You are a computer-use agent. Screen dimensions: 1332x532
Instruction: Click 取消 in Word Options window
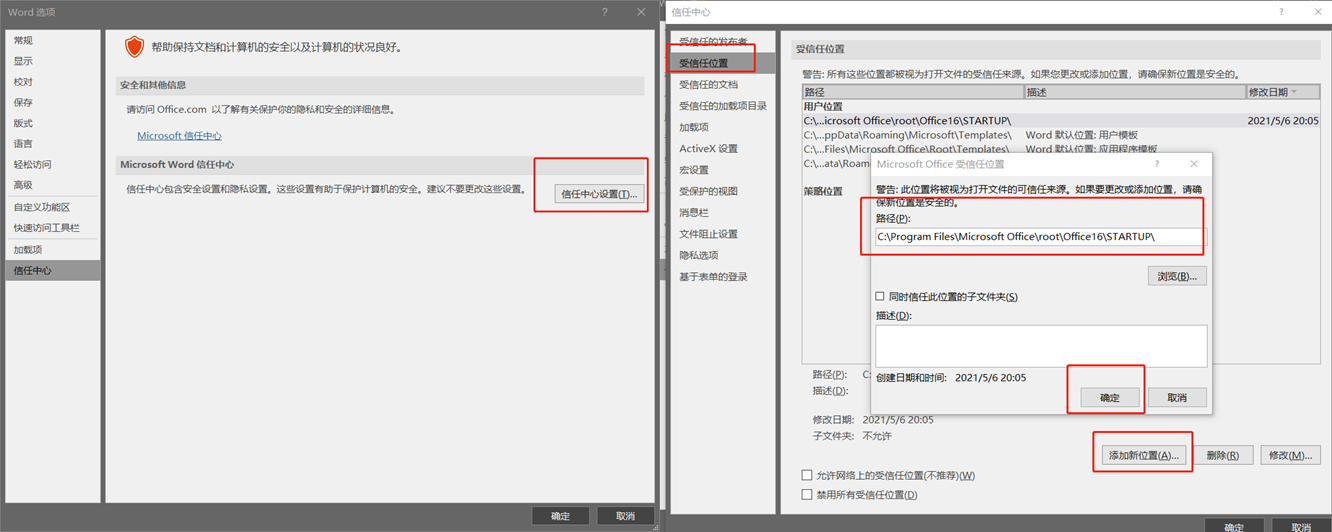pyautogui.click(x=626, y=516)
